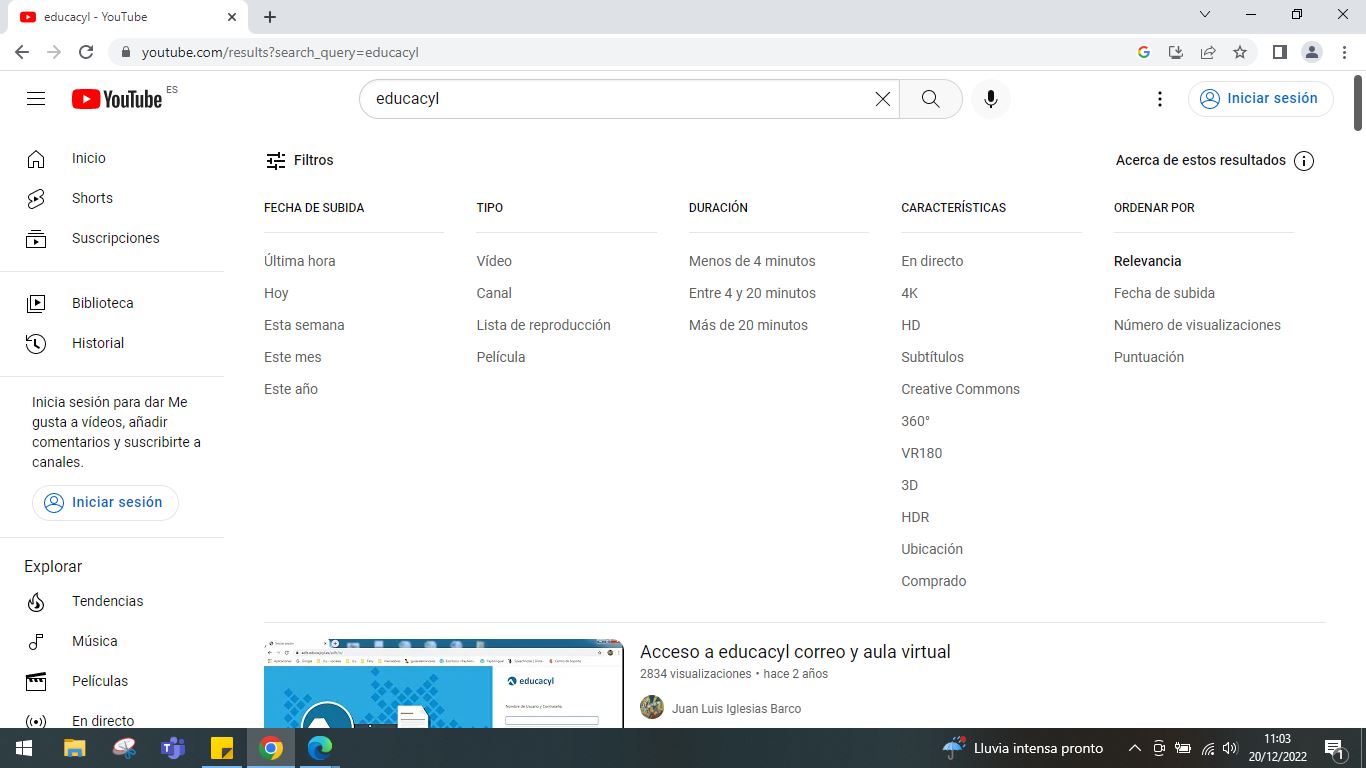
Task: Open Microsoft Teams from taskbar
Action: (173, 748)
